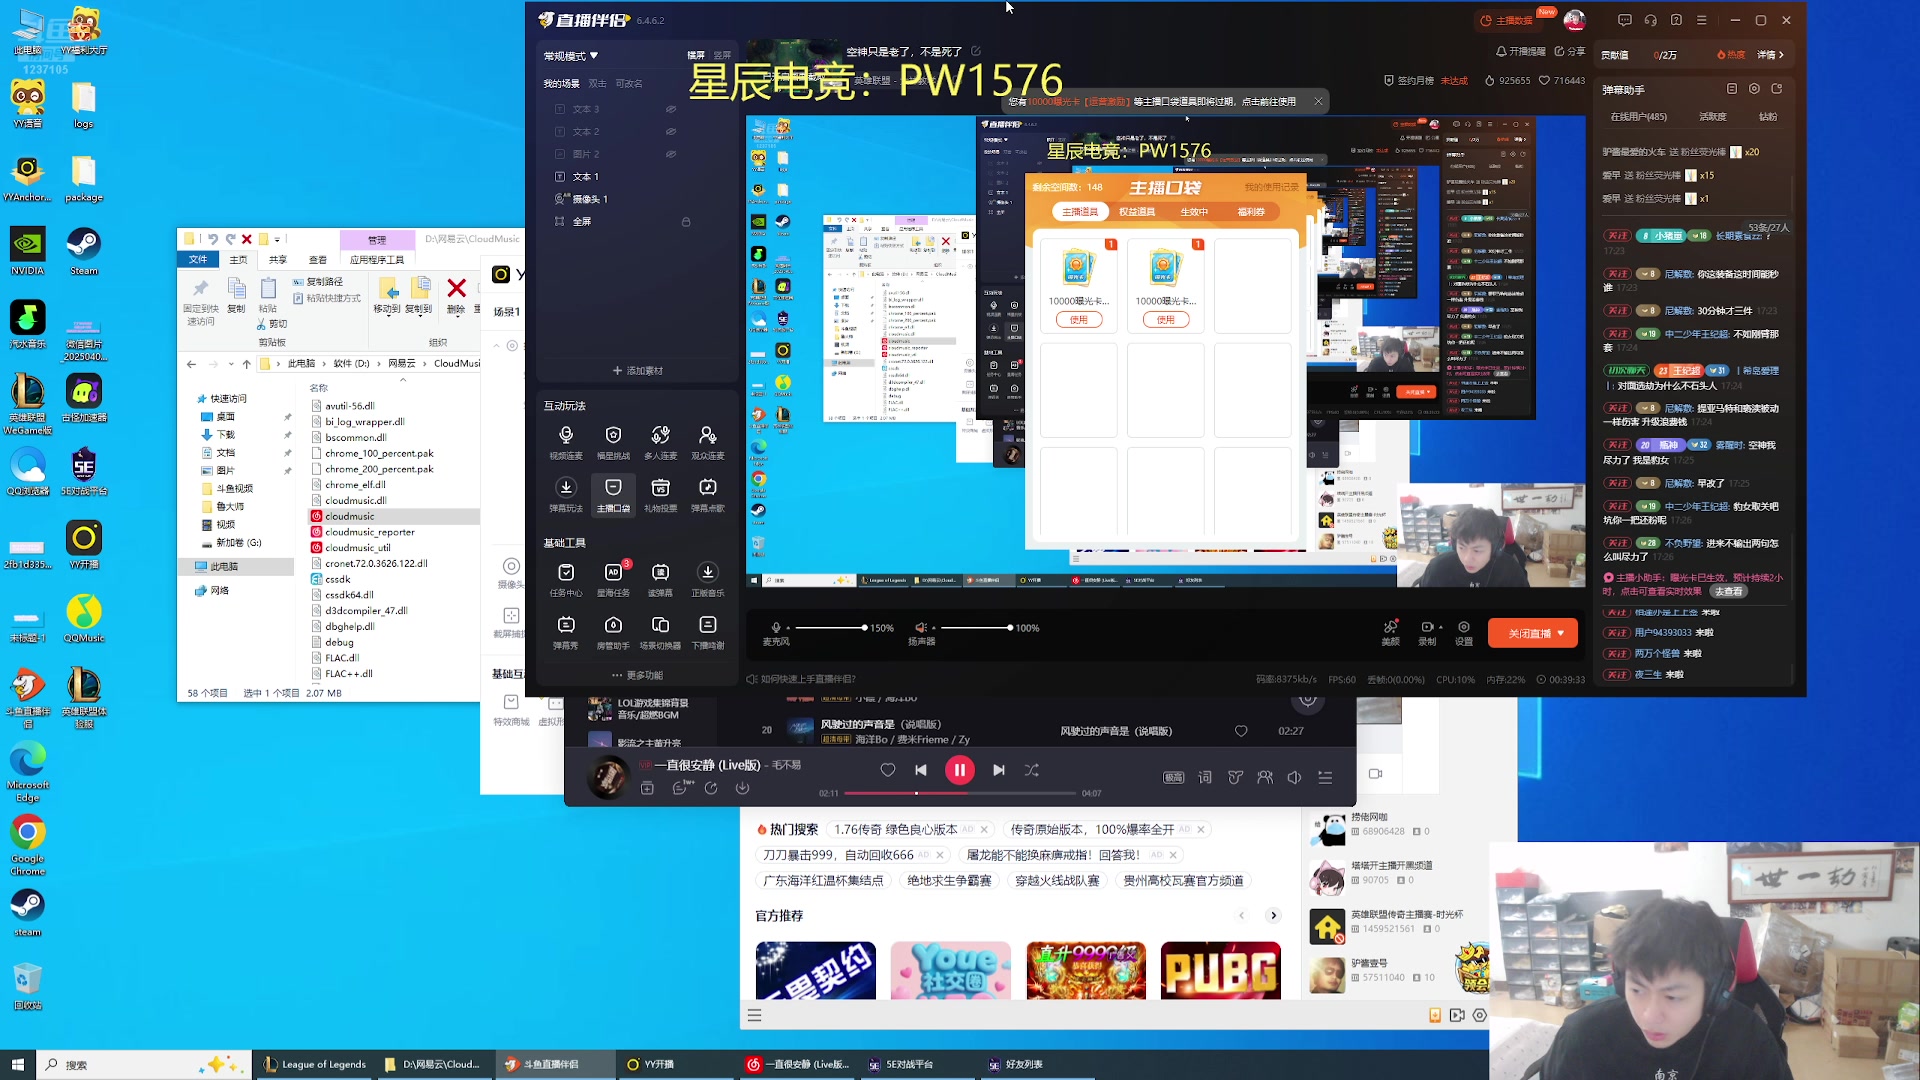Open 在线用户(485) tab
1920x1080 pixels.
tap(1638, 117)
